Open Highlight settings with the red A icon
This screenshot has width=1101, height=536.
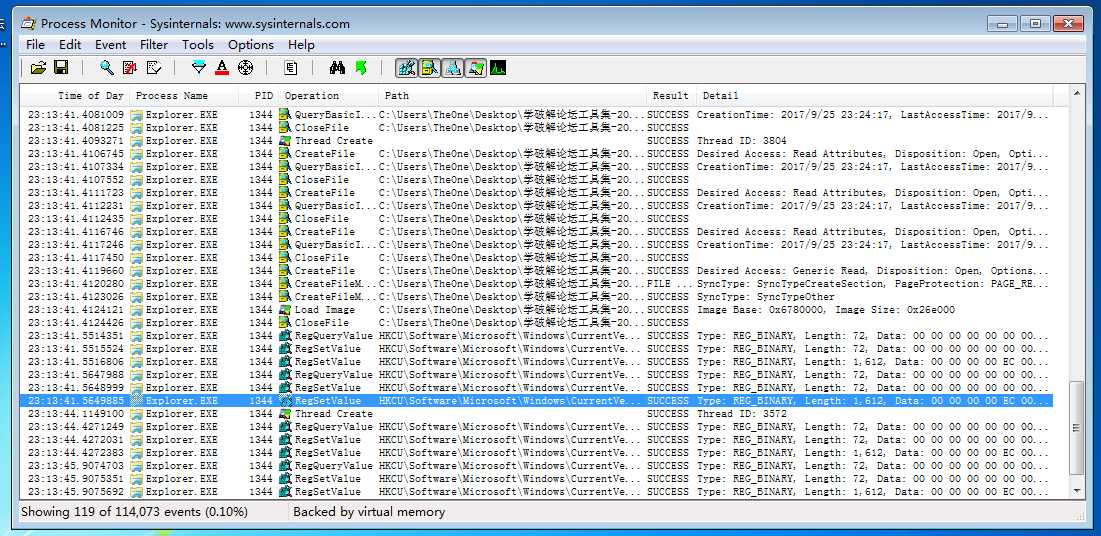coord(222,68)
